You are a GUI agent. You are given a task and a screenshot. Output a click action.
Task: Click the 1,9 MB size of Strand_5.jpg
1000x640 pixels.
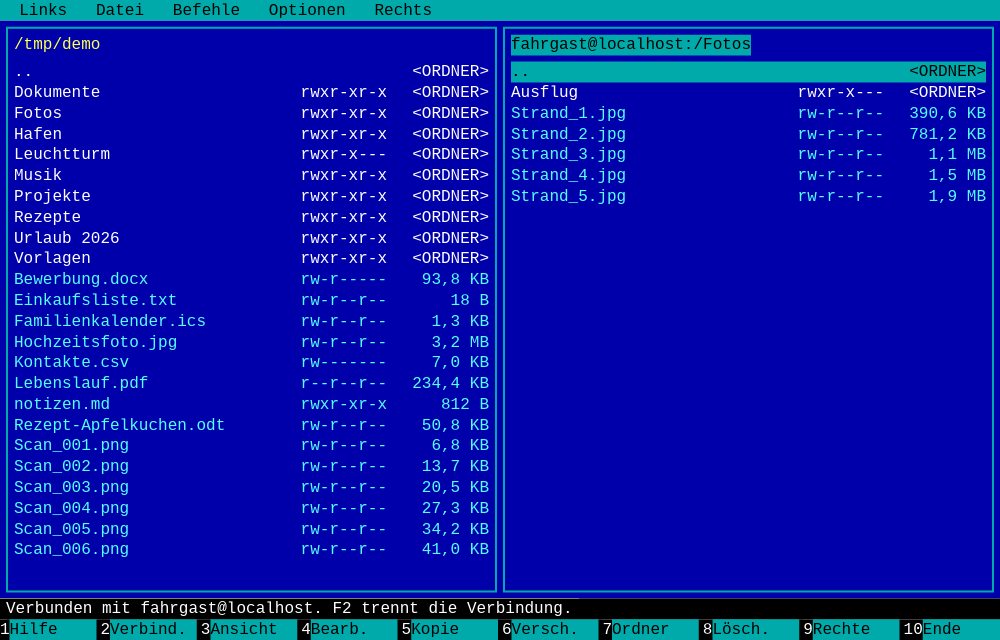tap(957, 196)
